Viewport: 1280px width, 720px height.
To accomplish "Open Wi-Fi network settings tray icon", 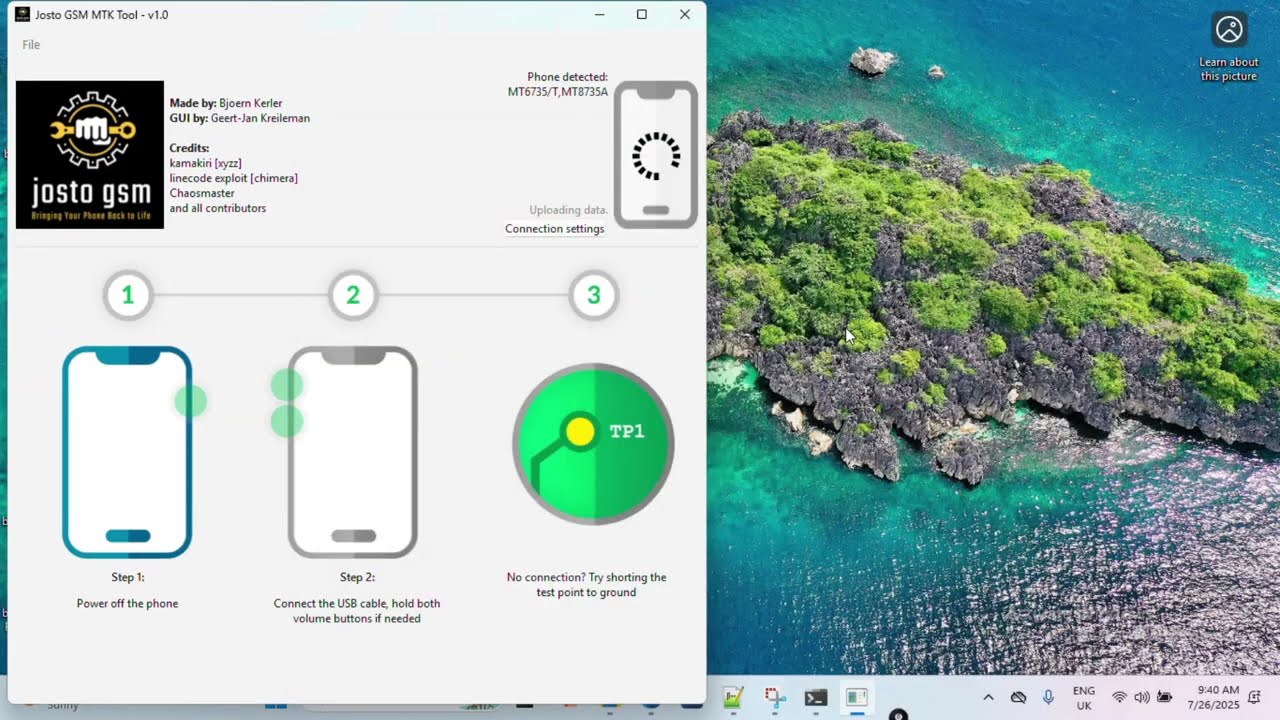I will (1119, 698).
